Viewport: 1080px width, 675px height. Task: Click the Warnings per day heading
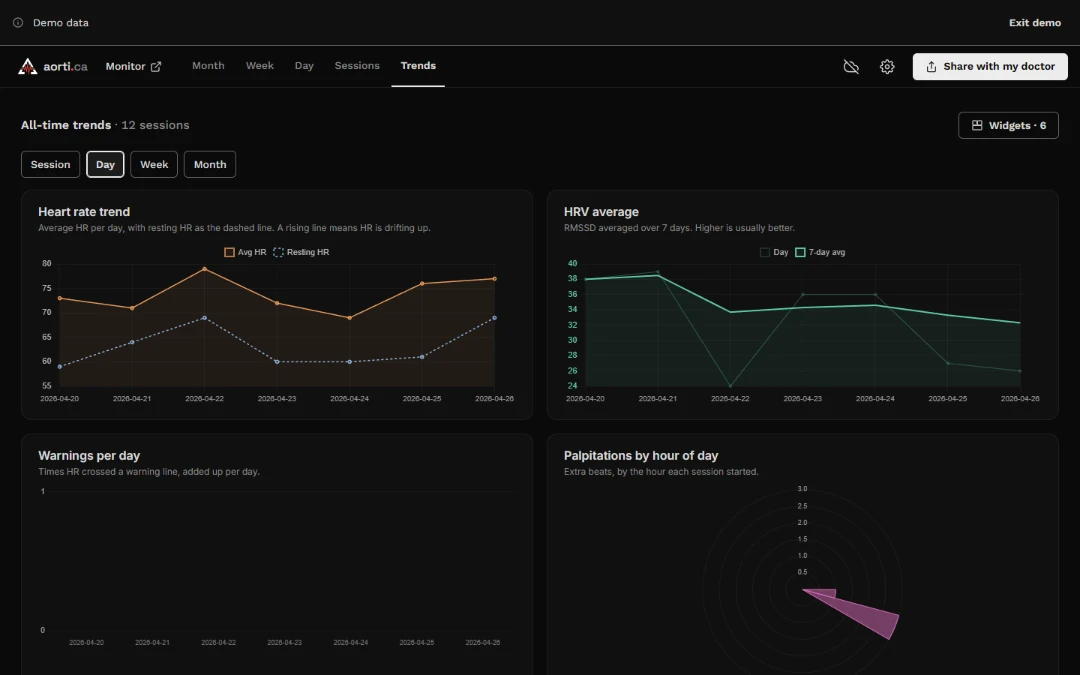point(89,455)
